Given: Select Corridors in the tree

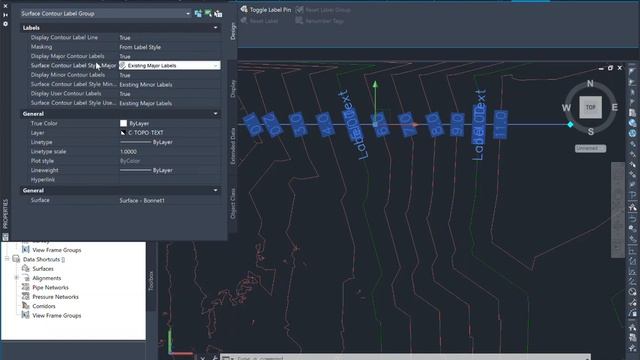Looking at the screenshot, I should click(x=44, y=306).
